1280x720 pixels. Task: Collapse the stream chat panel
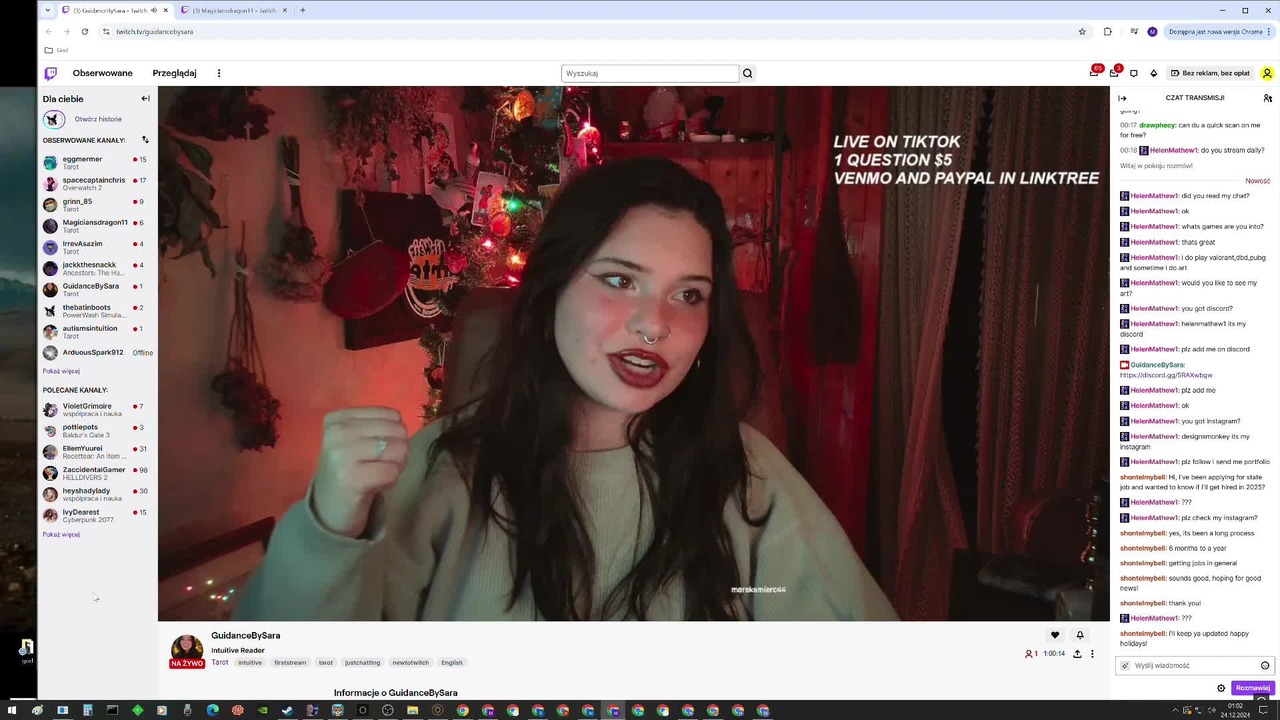coord(1122,98)
